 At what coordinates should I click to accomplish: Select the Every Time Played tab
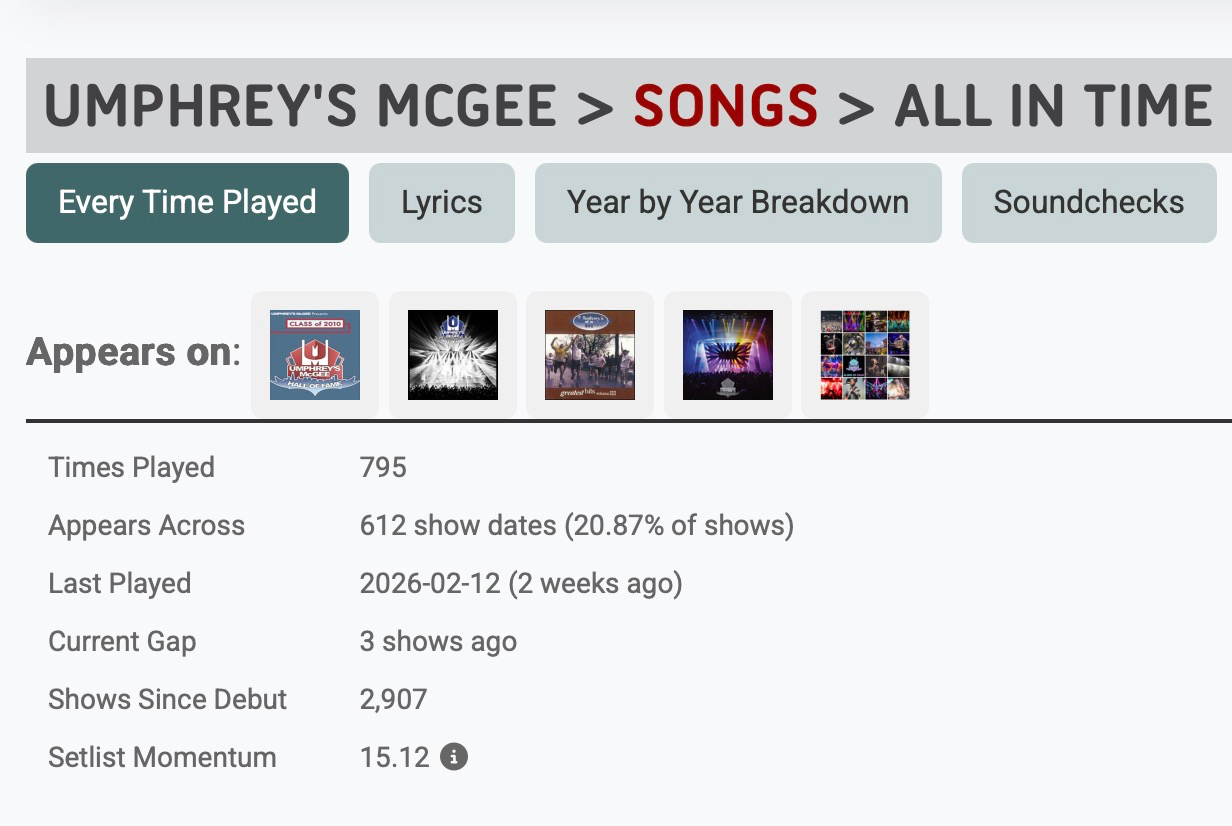click(x=187, y=203)
